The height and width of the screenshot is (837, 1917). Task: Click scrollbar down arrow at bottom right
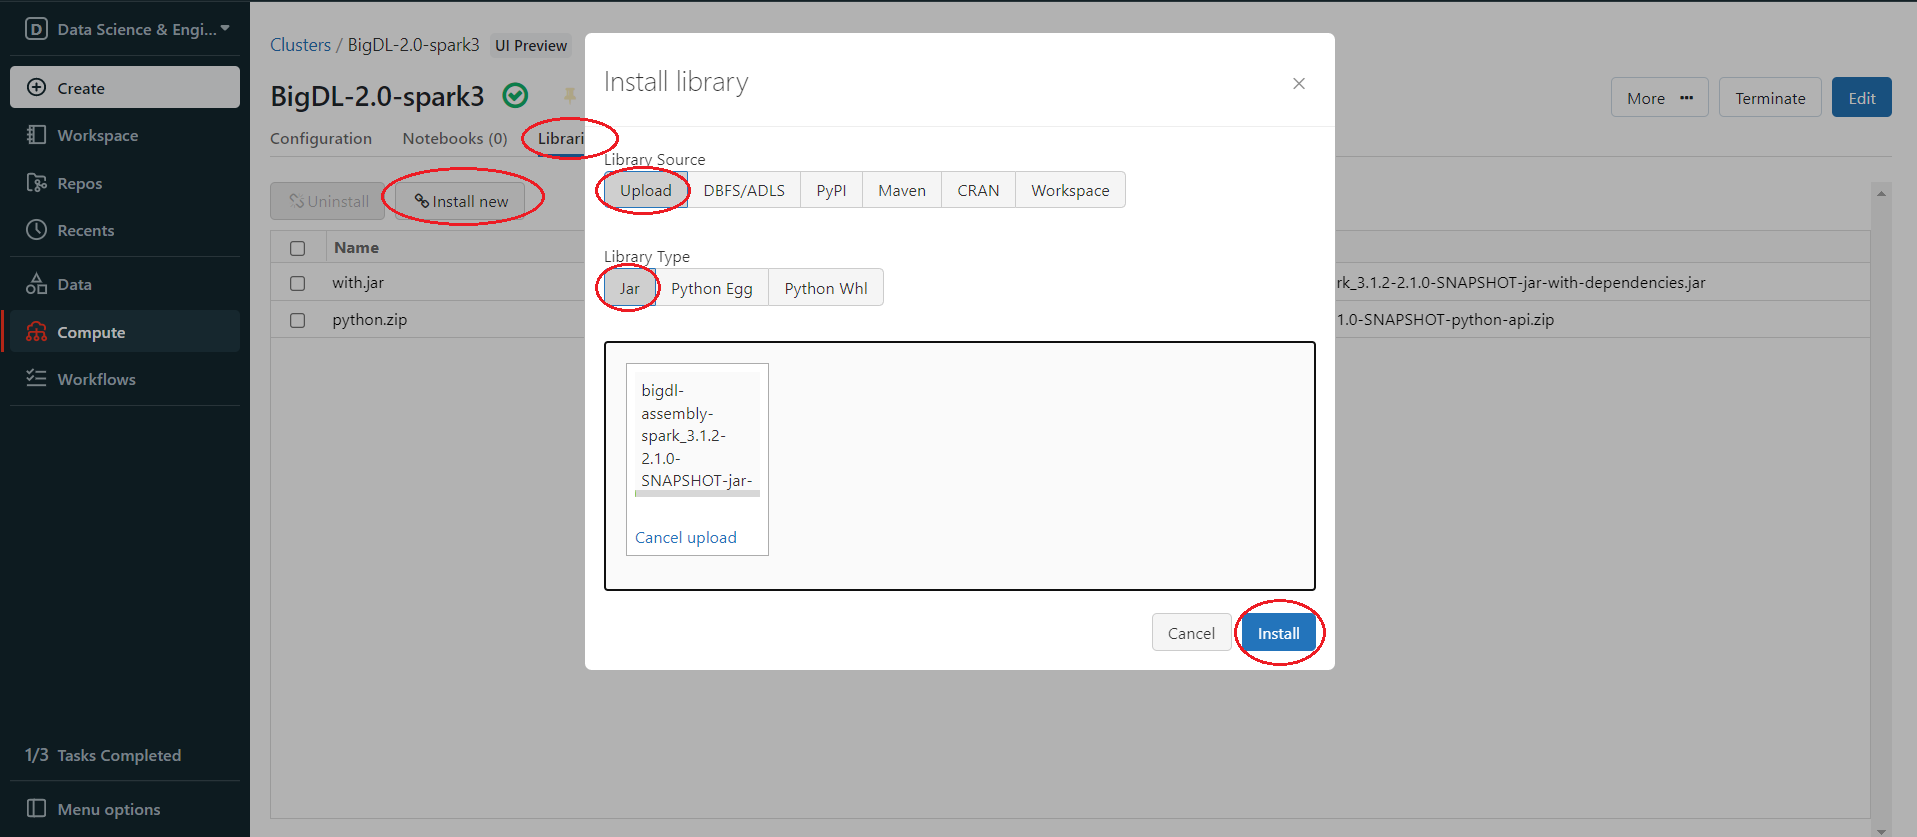(1880, 830)
